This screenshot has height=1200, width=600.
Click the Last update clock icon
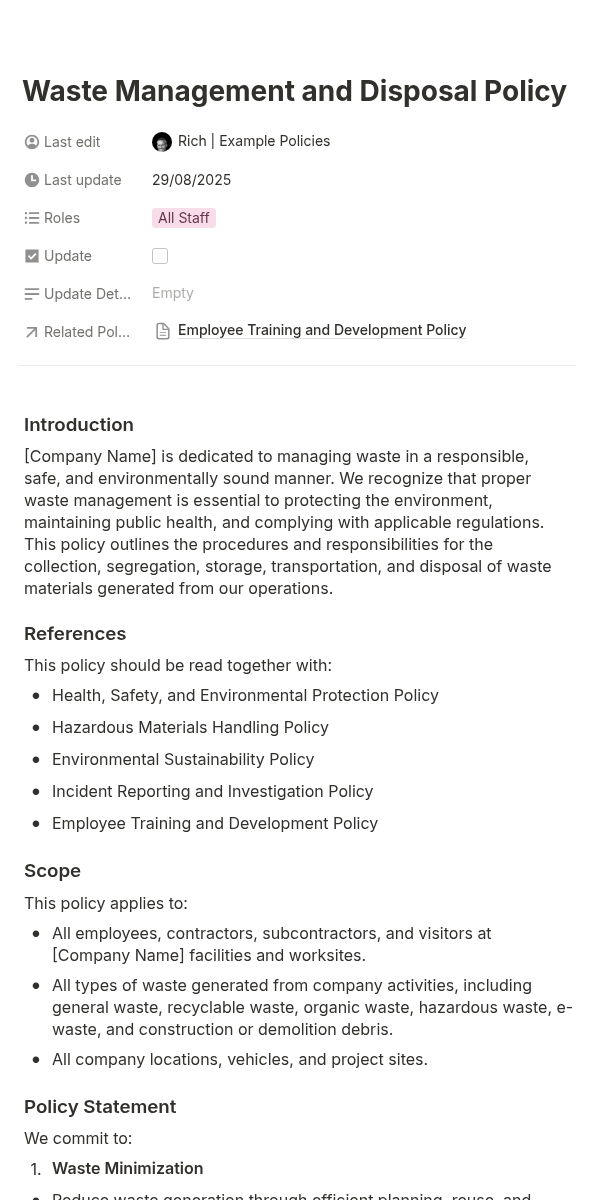[x=32, y=180]
